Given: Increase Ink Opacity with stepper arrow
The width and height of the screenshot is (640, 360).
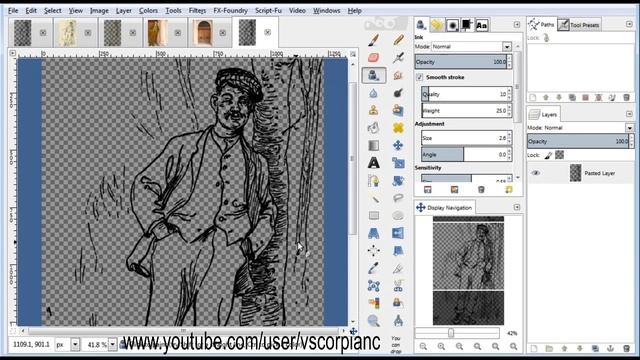Looking at the screenshot, I should [x=509, y=59].
